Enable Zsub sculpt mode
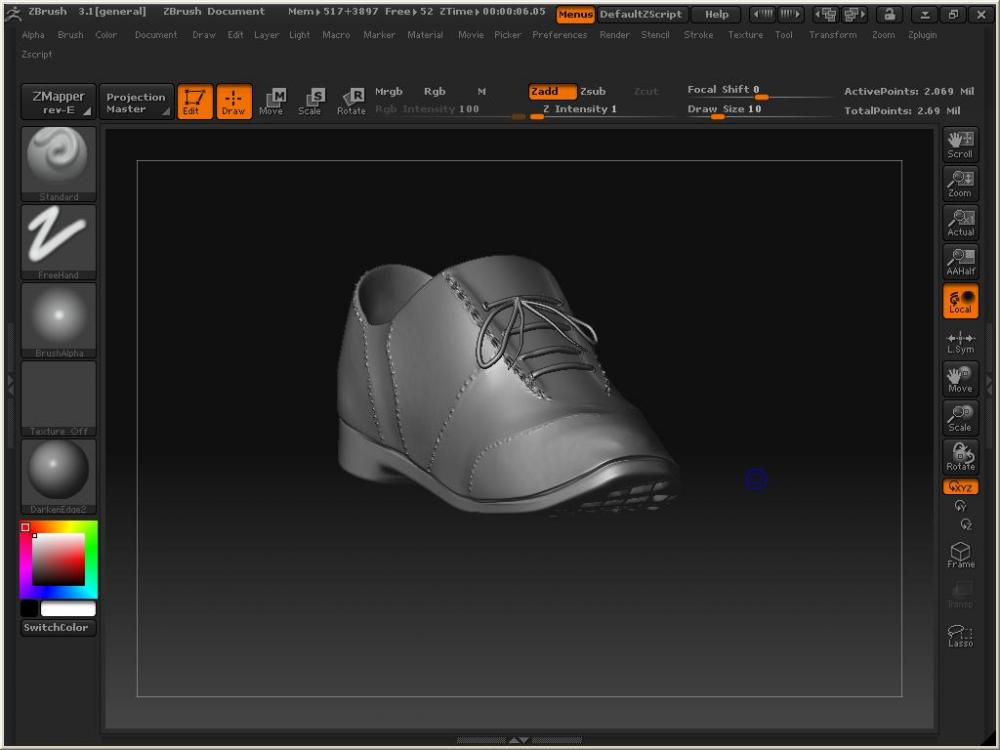Viewport: 1000px width, 750px height. click(593, 91)
